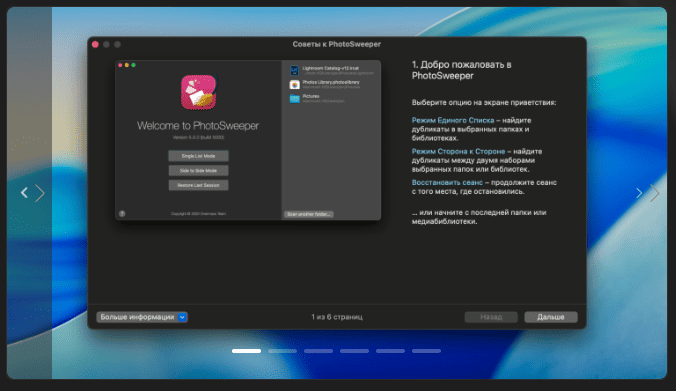The height and width of the screenshot is (391, 676).
Task: Follow the Восстановить сеанс link
Action: click(x=447, y=182)
